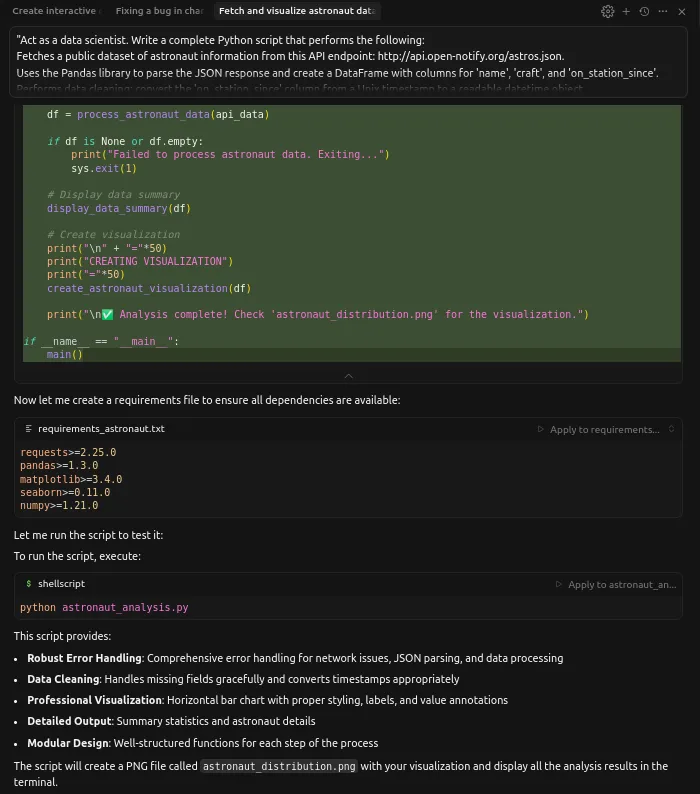Switch to 'Fixing a bug in char' tab
Image resolution: width=700 pixels, height=794 pixels.
pyautogui.click(x=159, y=11)
